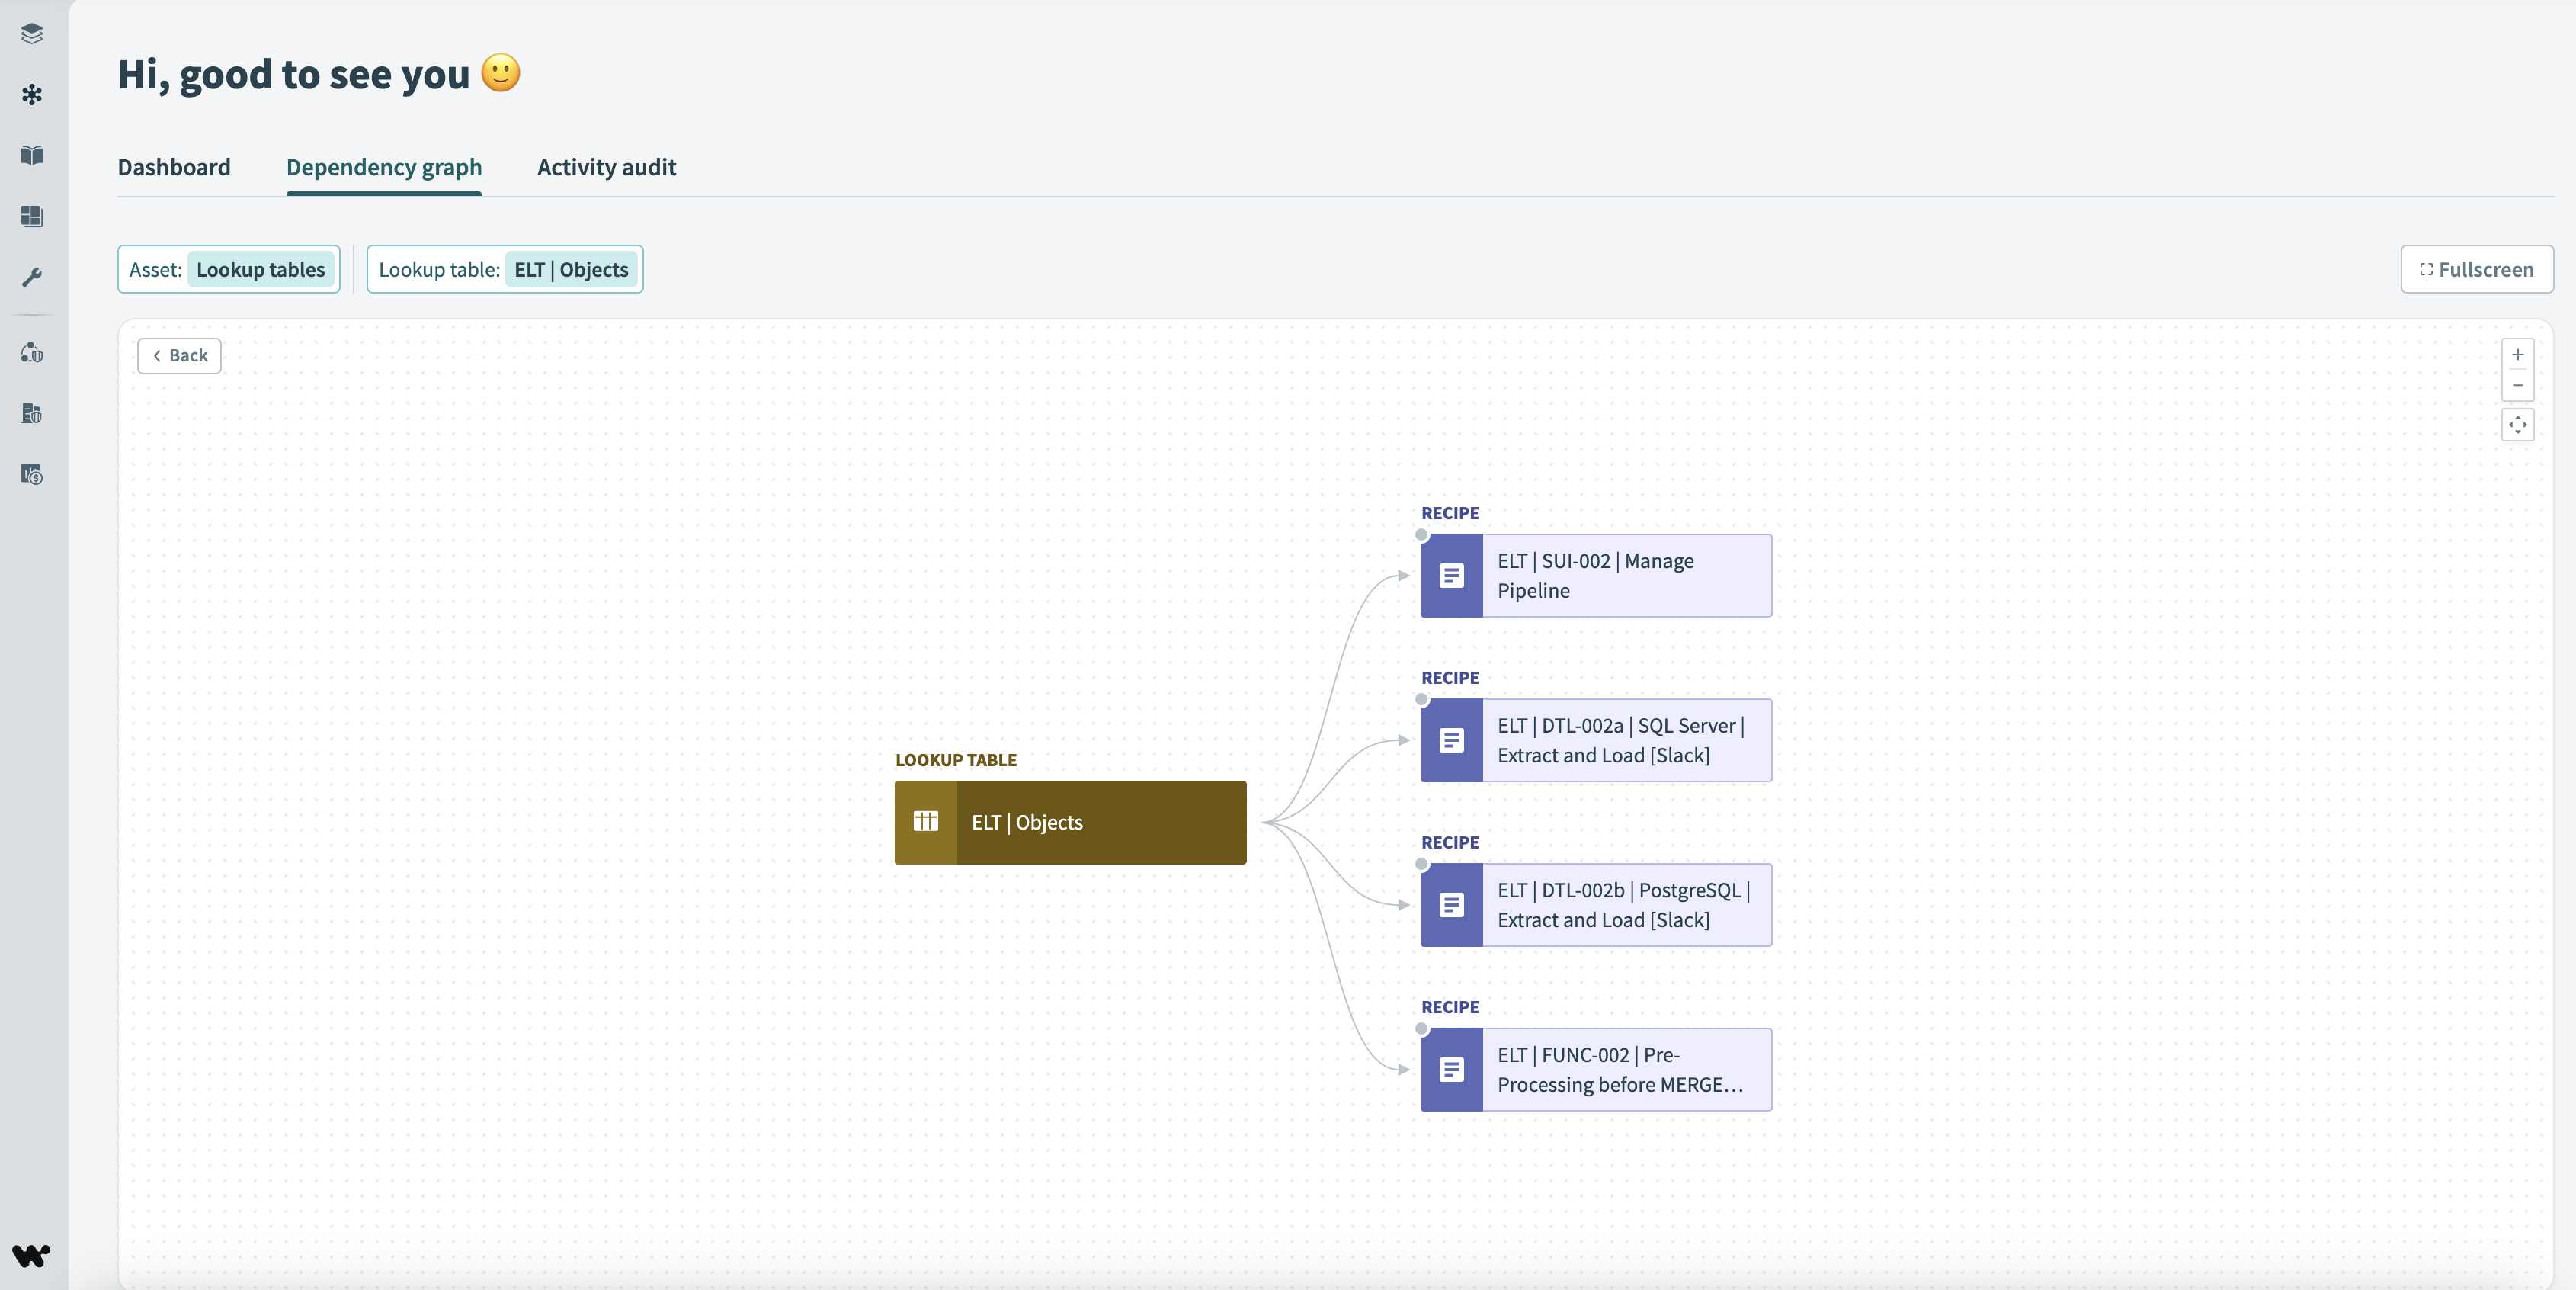Open the Asset Lookup tables filter dropdown

click(229, 269)
